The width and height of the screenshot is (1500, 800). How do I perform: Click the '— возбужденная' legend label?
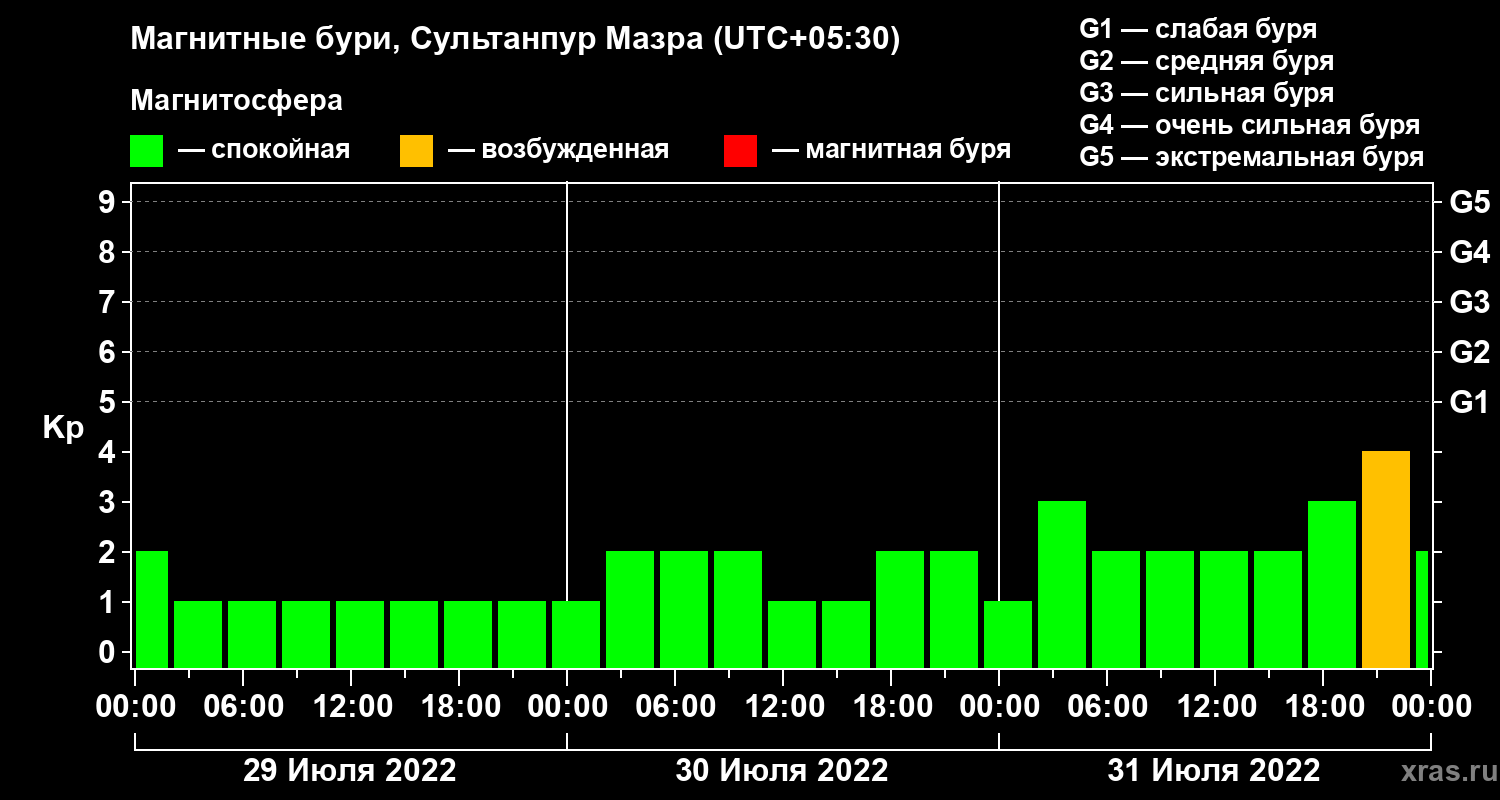(x=558, y=151)
